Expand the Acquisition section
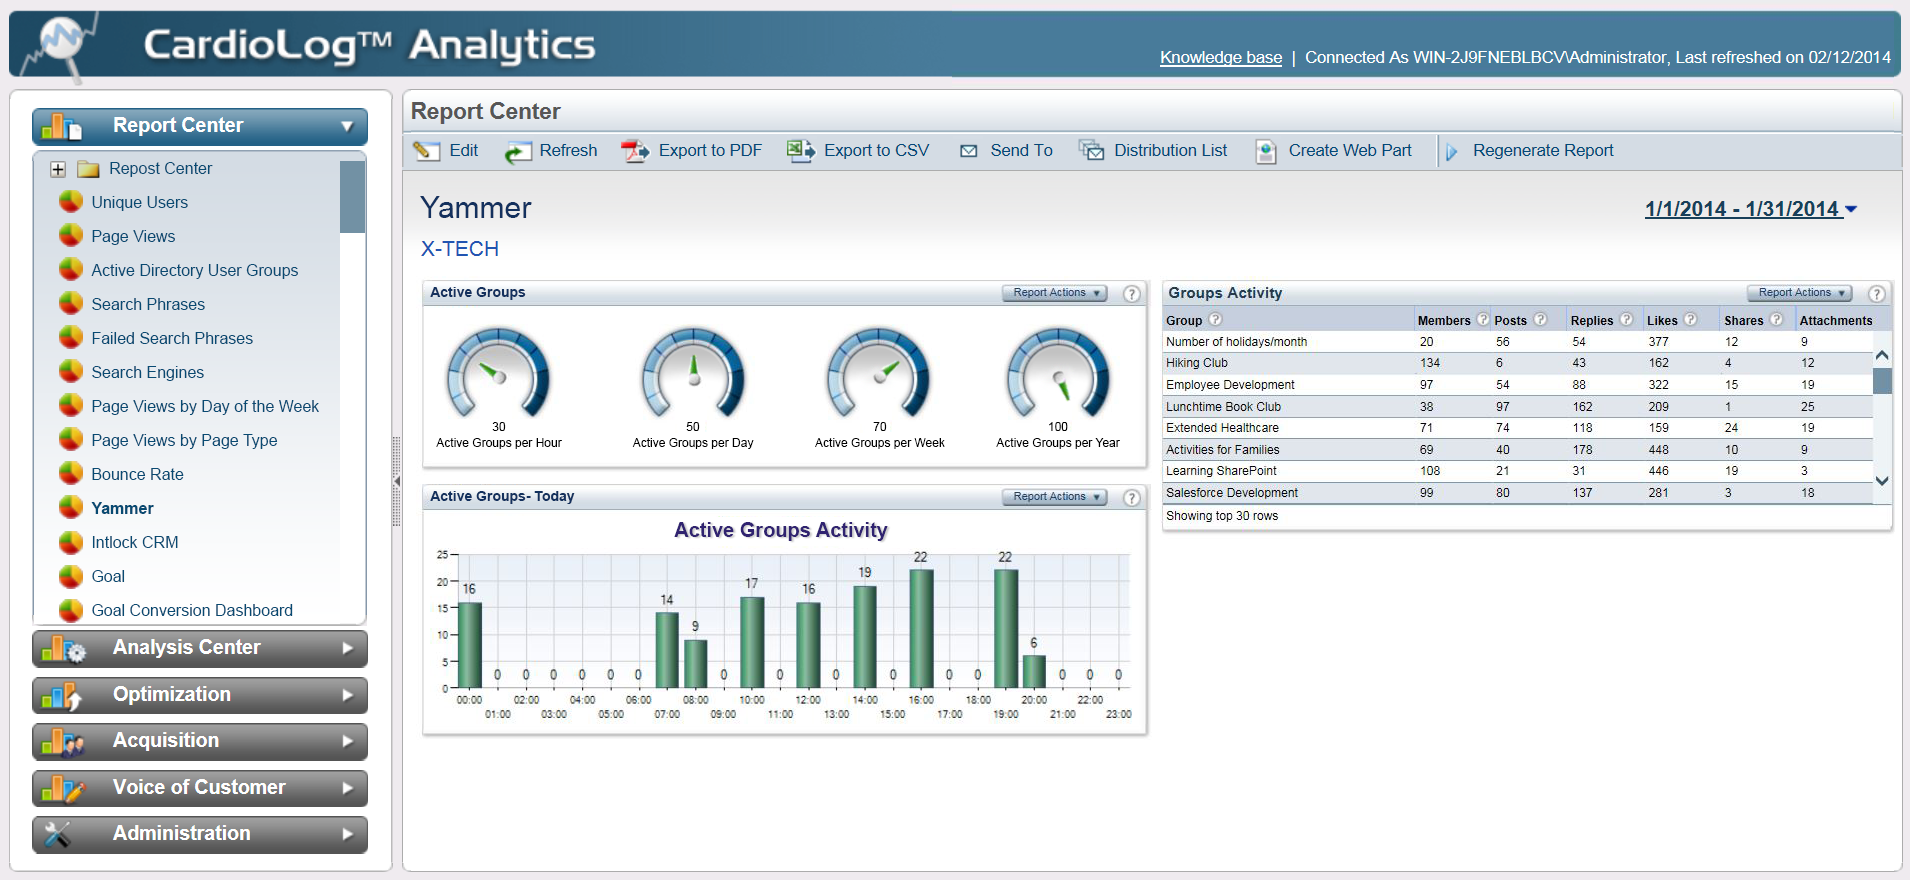1910x880 pixels. (199, 741)
